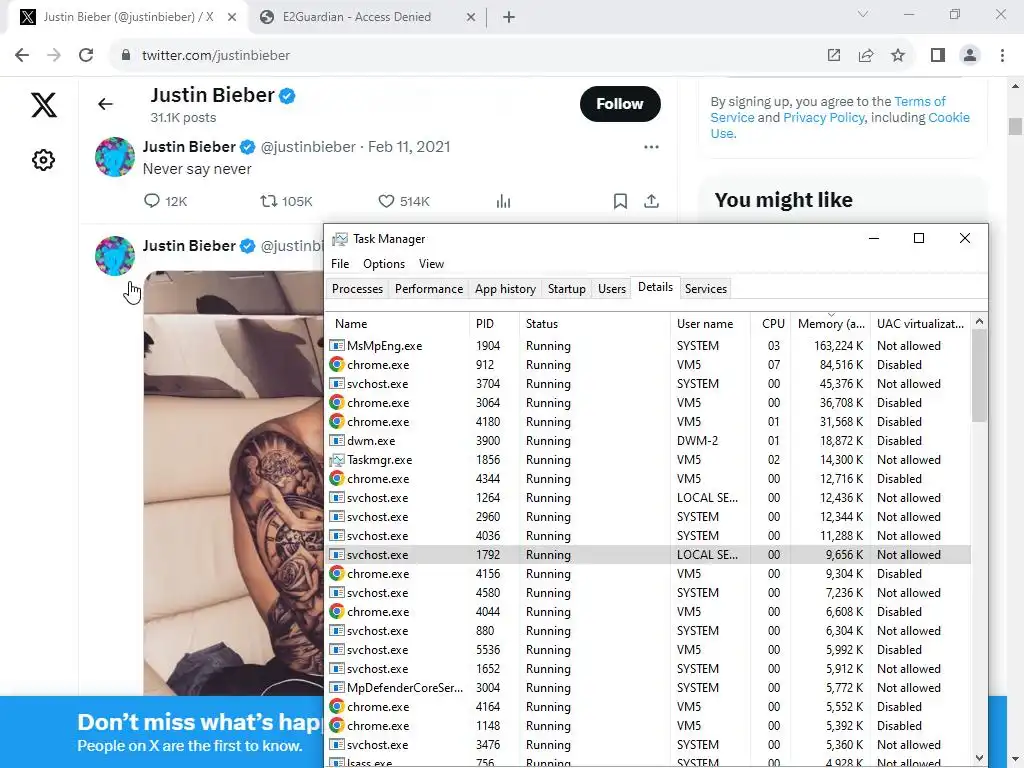Click the Feb 11, 2021 timestamp
The height and width of the screenshot is (768, 1024).
coord(409,147)
